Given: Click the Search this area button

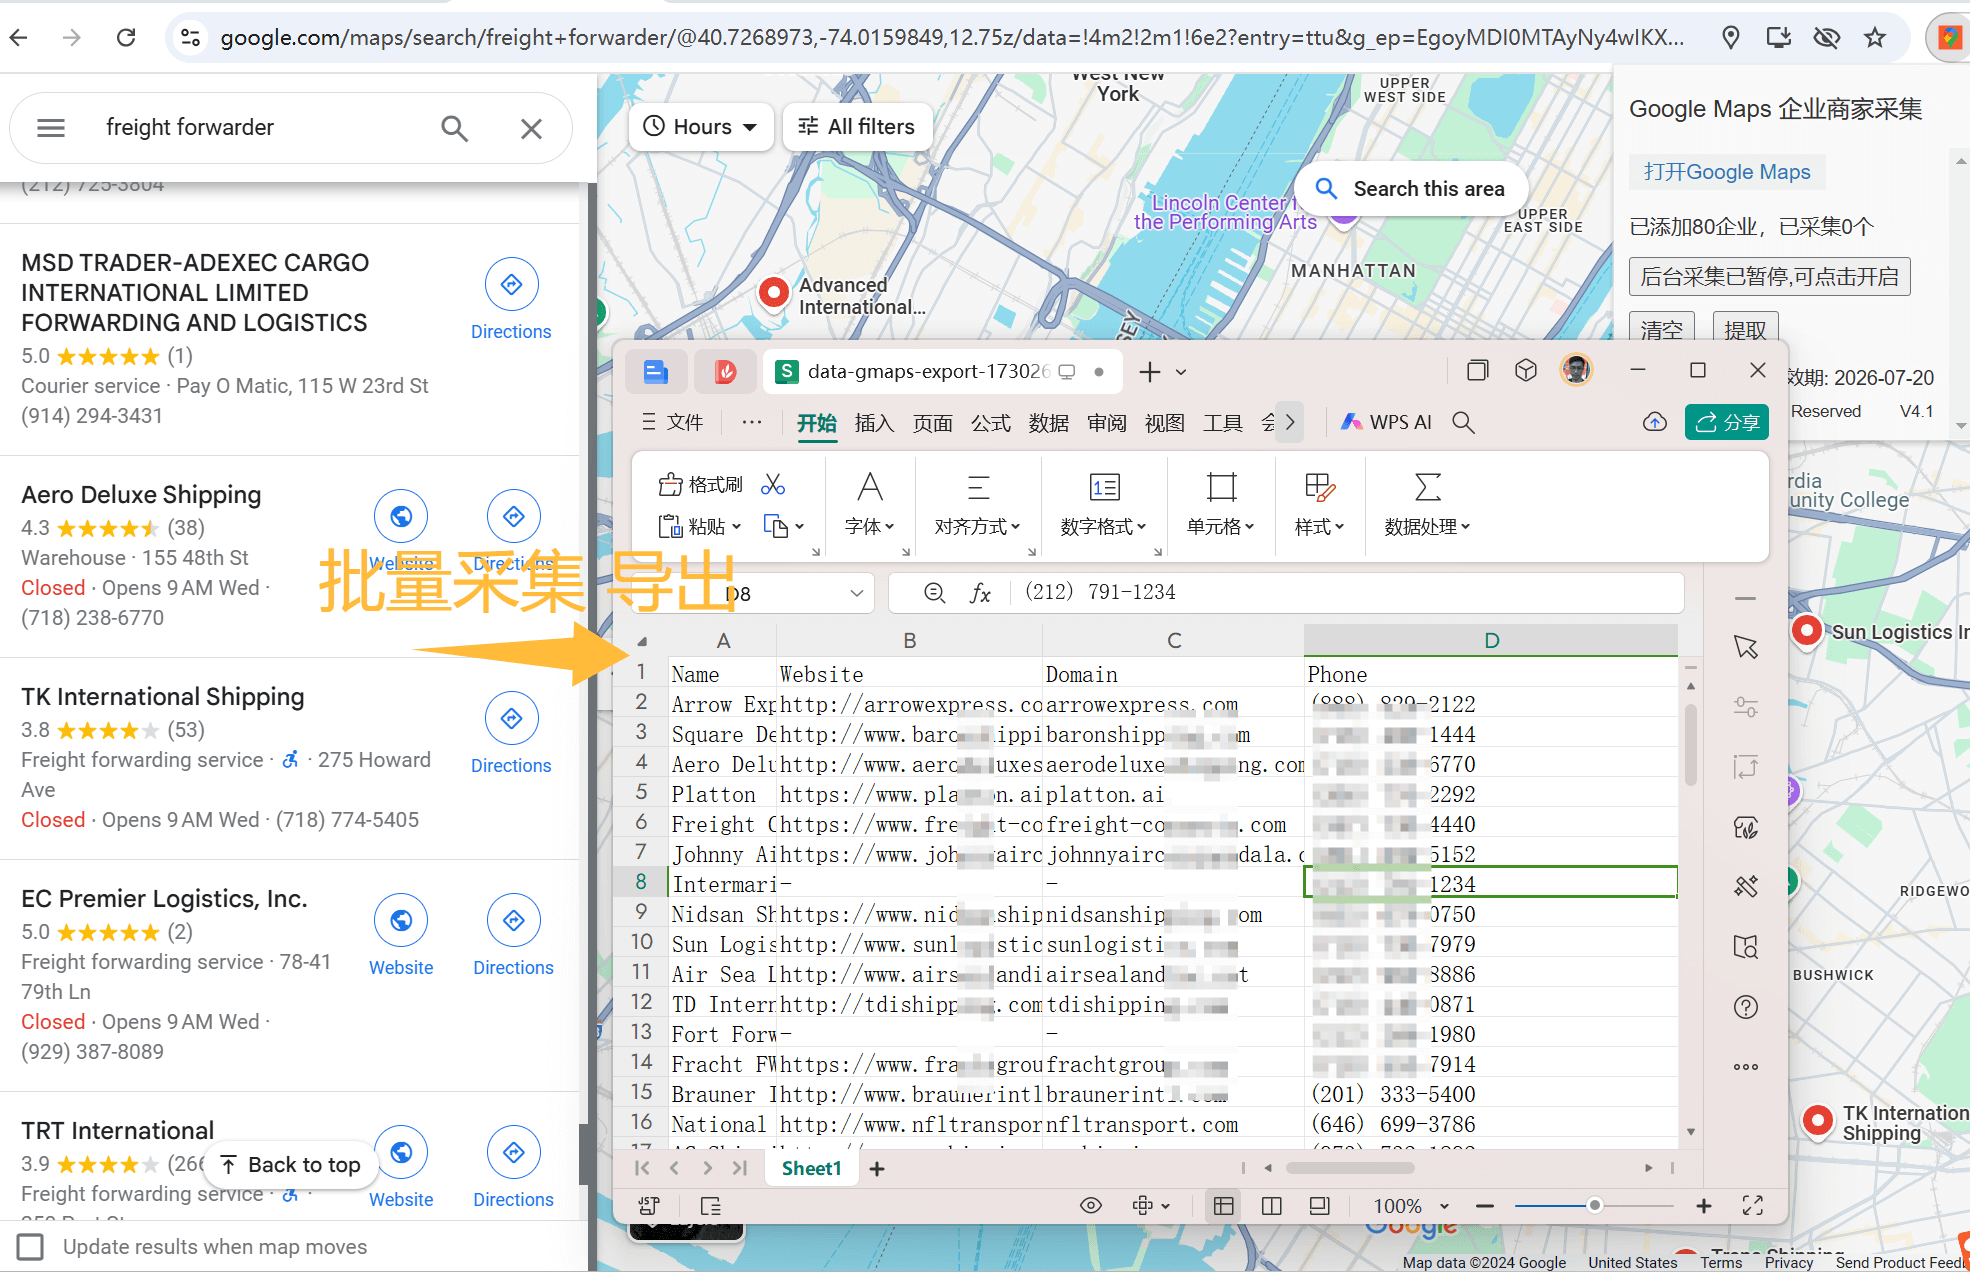Looking at the screenshot, I should click(1412, 189).
